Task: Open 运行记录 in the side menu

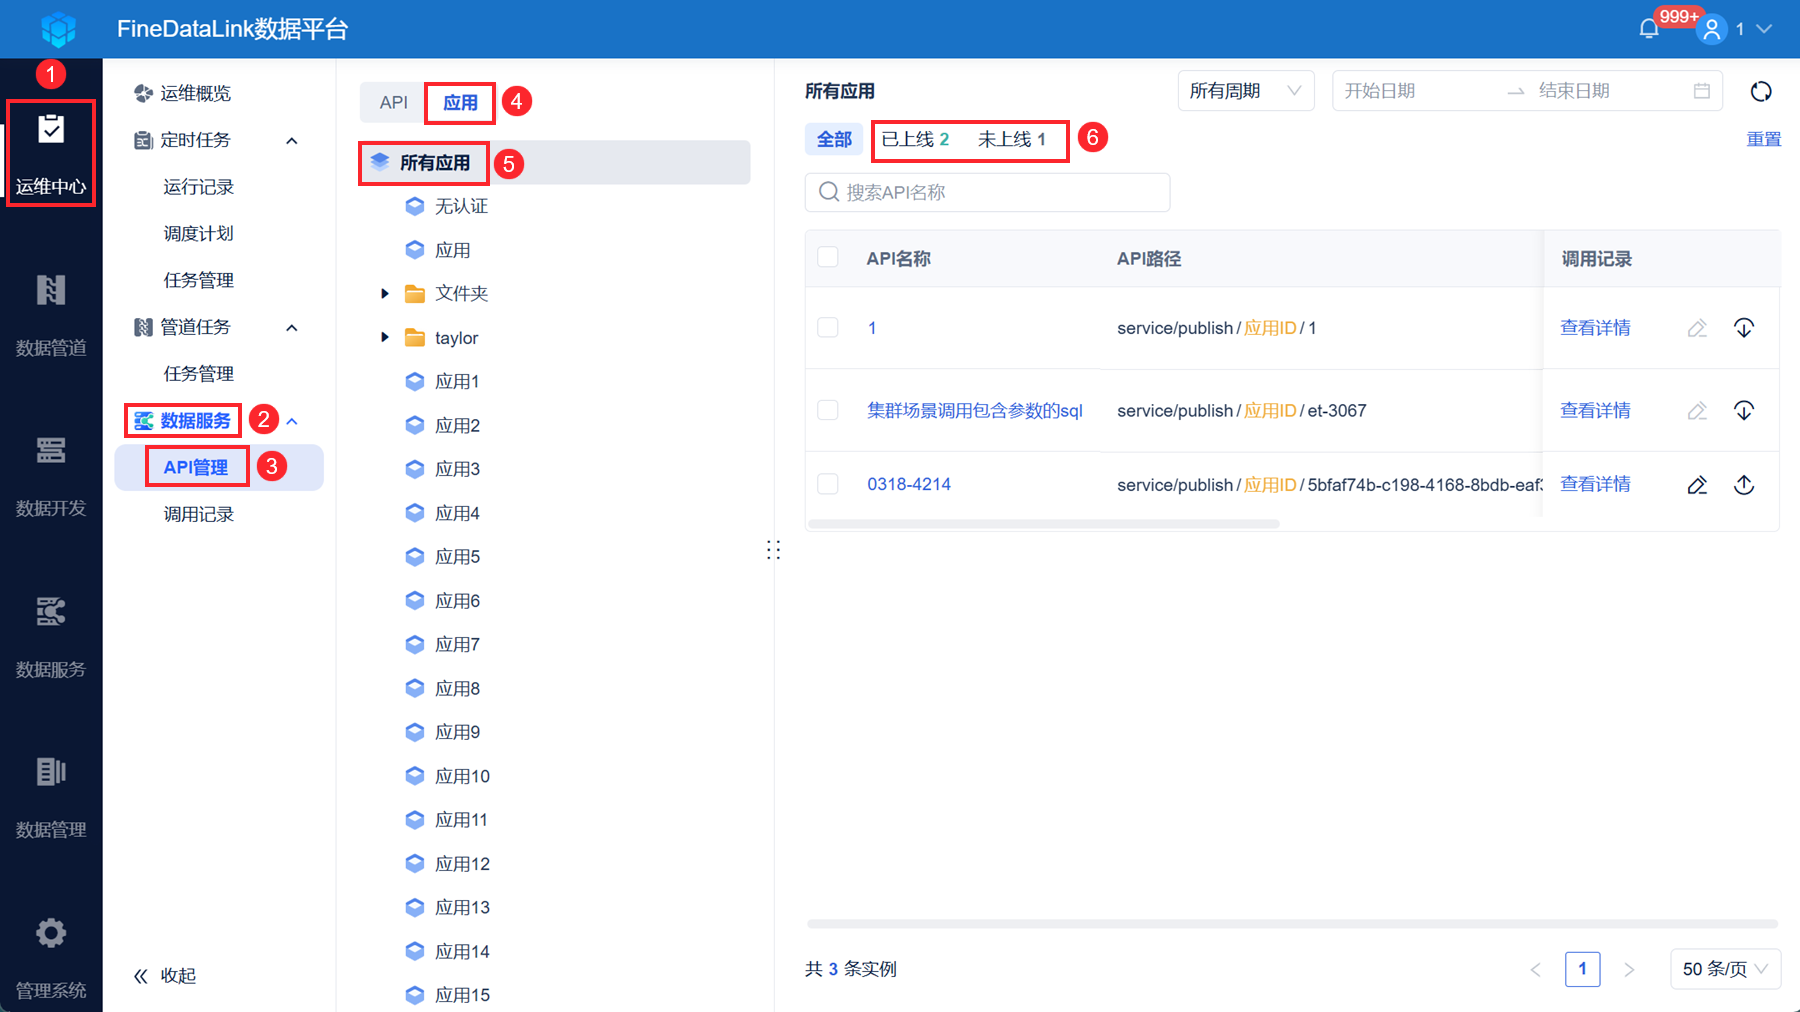Action: (199, 187)
